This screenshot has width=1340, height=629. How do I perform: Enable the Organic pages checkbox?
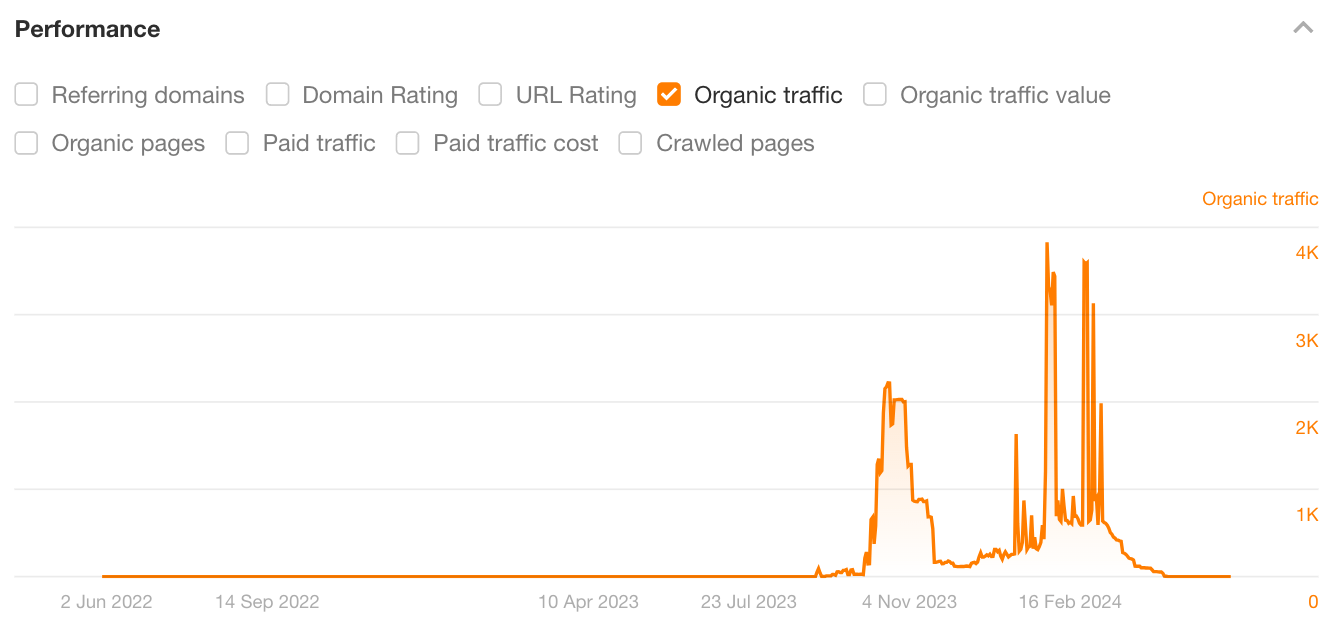[26, 143]
